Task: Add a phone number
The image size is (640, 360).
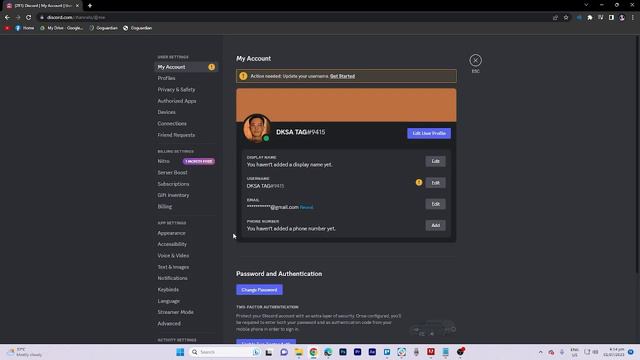Action: click(x=436, y=225)
